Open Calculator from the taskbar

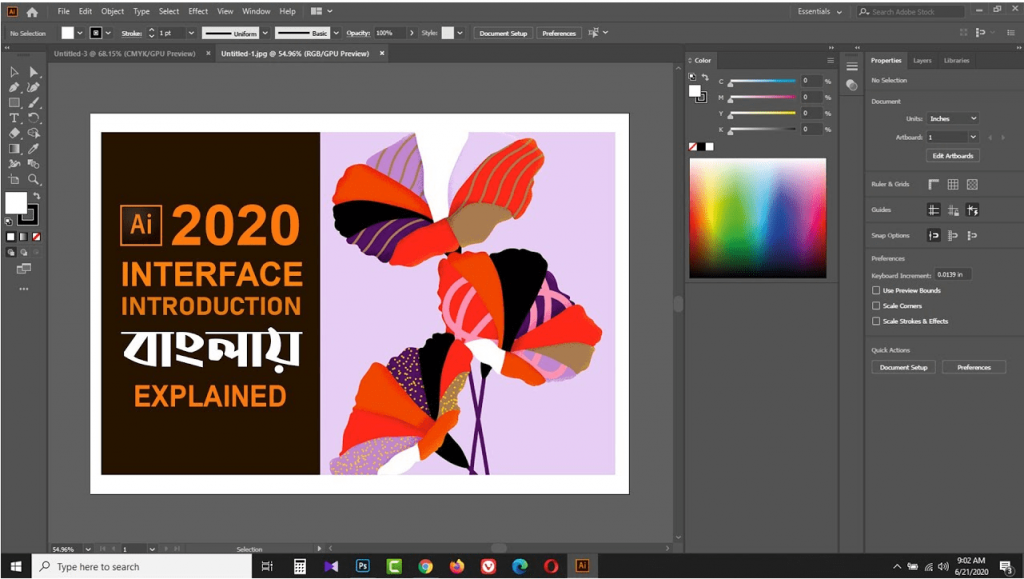coord(300,566)
